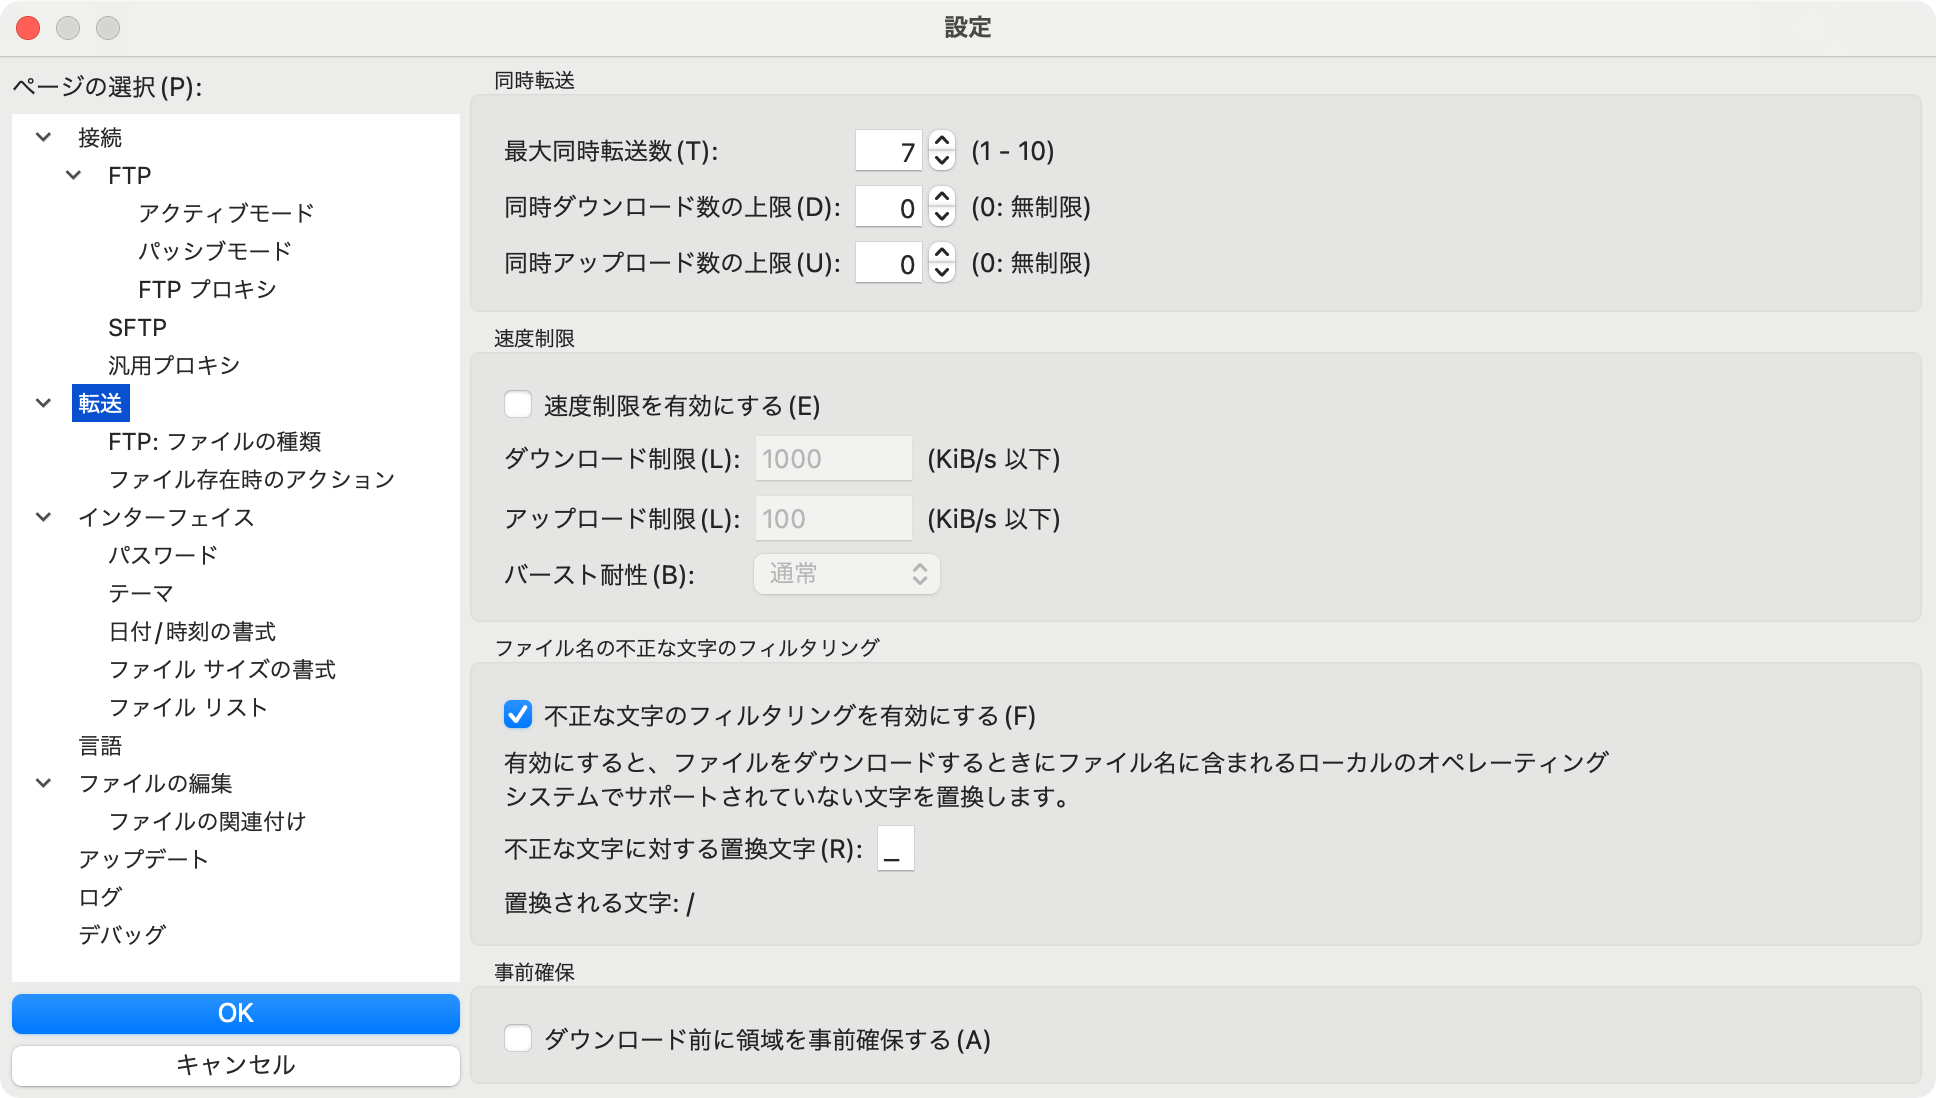Collapse the FTP tree node
The image size is (1936, 1098).
coord(74,175)
